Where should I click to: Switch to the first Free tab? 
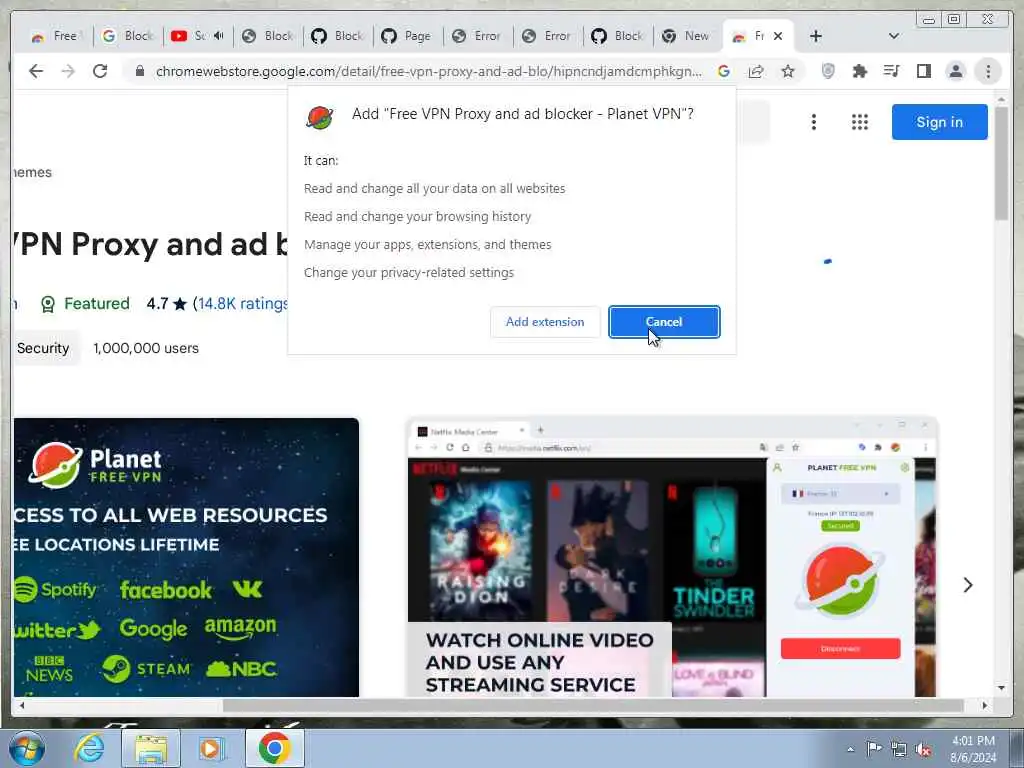[x=56, y=36]
